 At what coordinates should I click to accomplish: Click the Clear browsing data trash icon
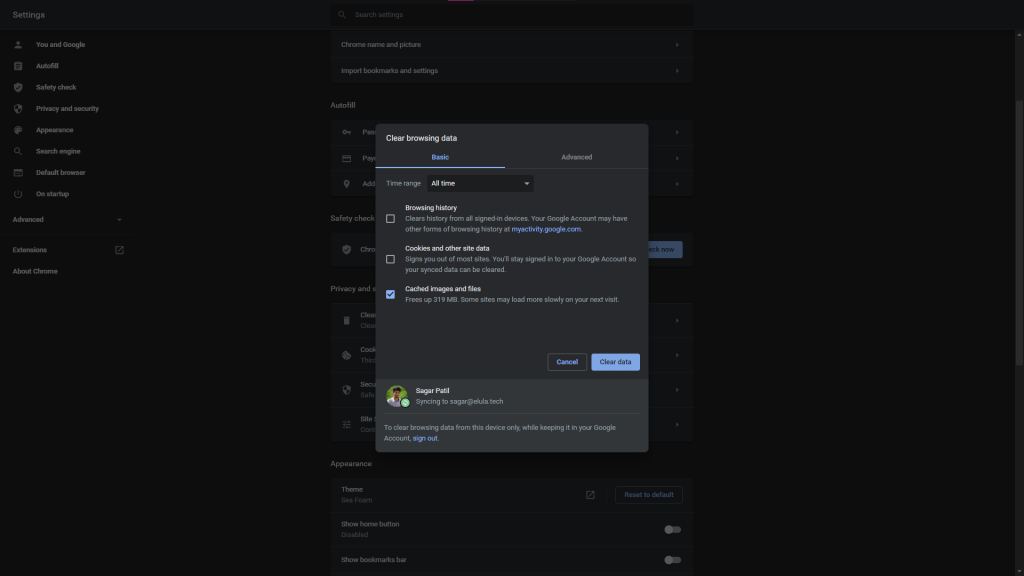click(347, 321)
